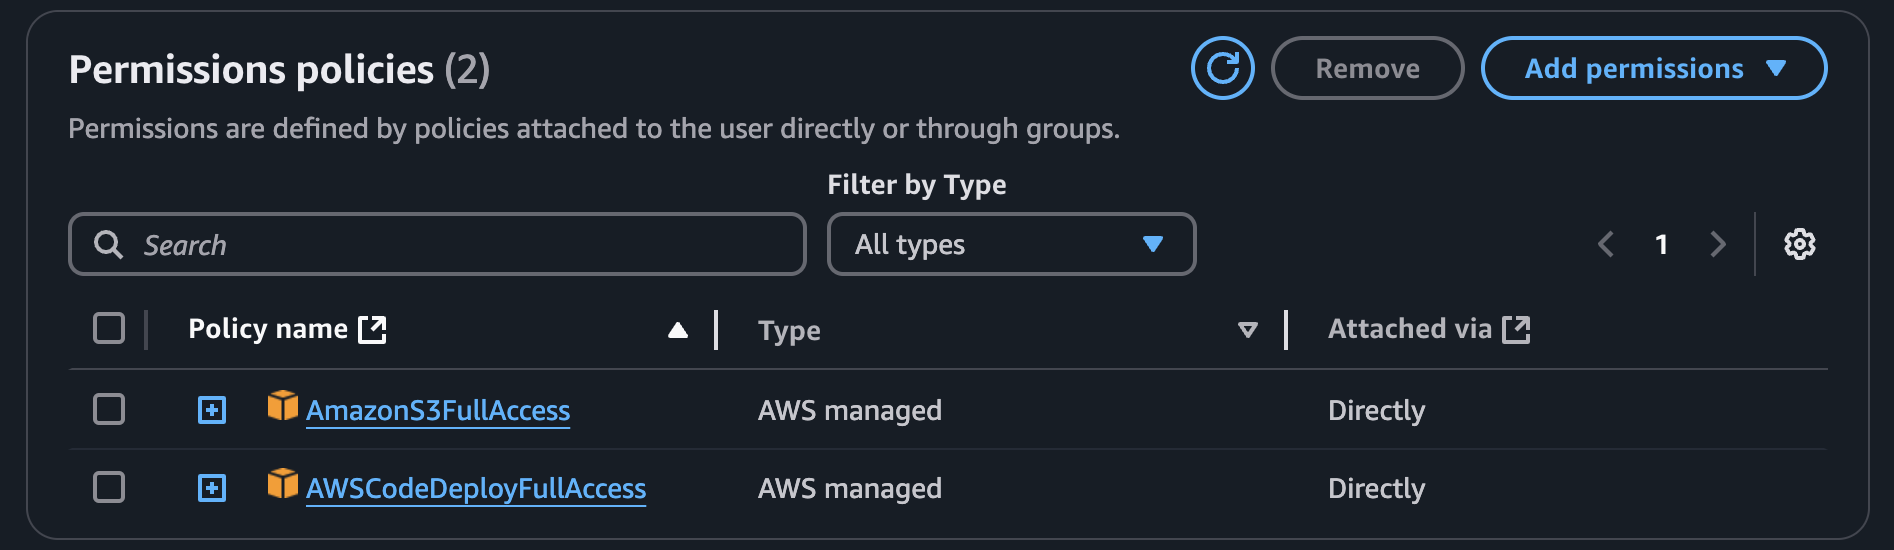Open the All types filter dropdown

[x=1011, y=244]
